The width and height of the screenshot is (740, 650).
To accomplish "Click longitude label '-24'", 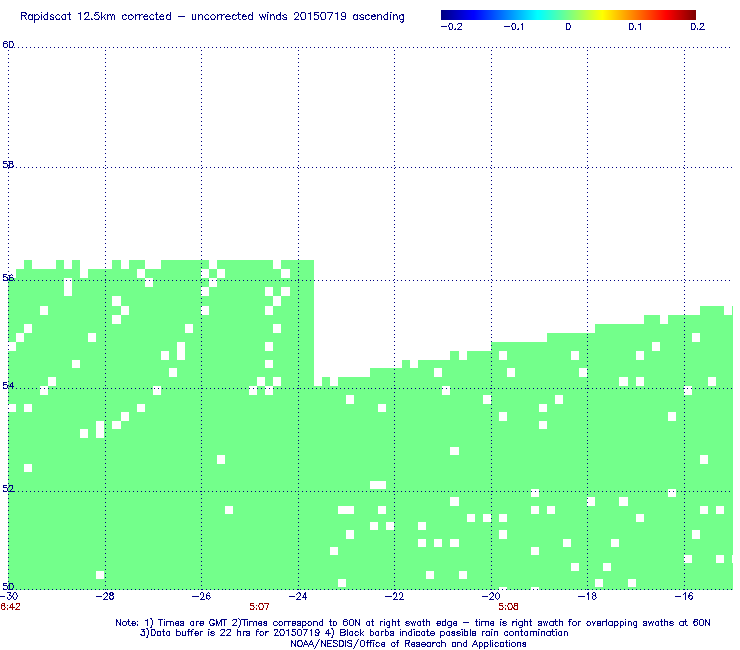I will click(x=298, y=597).
